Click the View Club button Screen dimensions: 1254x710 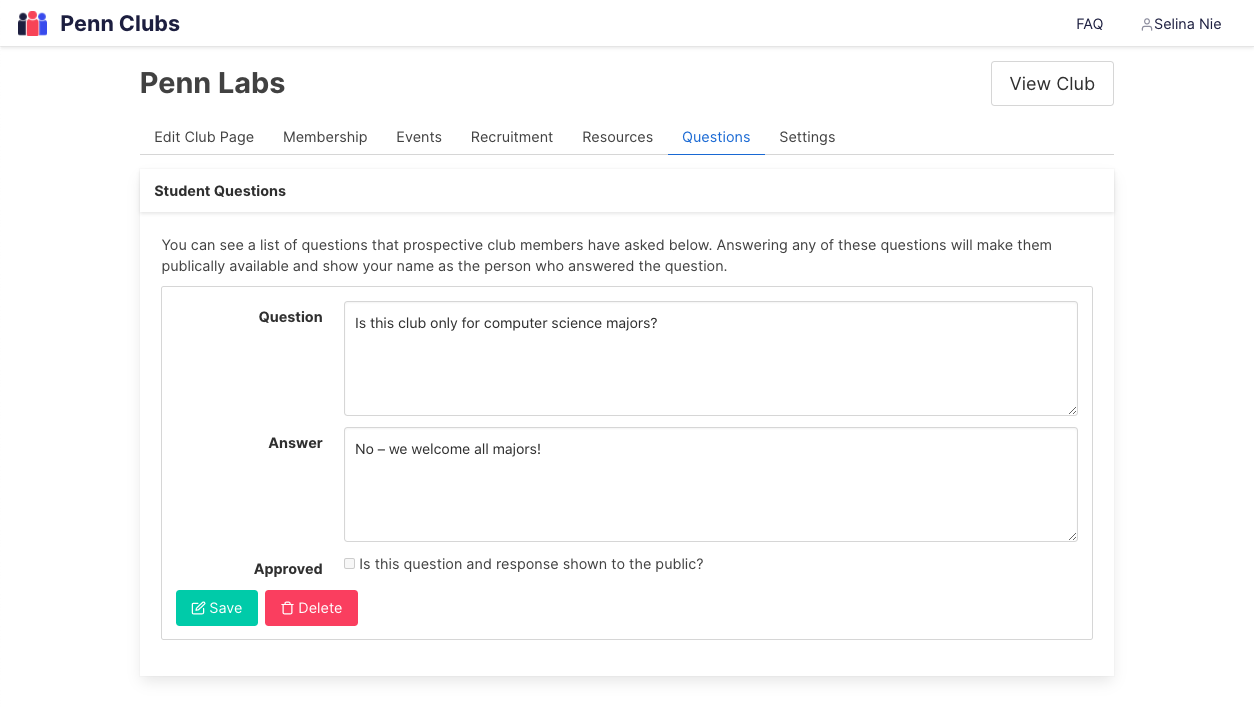1052,84
